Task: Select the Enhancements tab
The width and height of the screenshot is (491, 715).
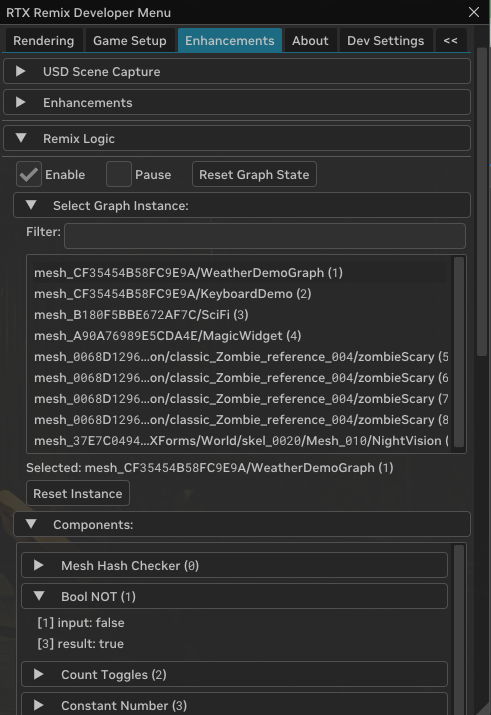Action: tap(230, 41)
